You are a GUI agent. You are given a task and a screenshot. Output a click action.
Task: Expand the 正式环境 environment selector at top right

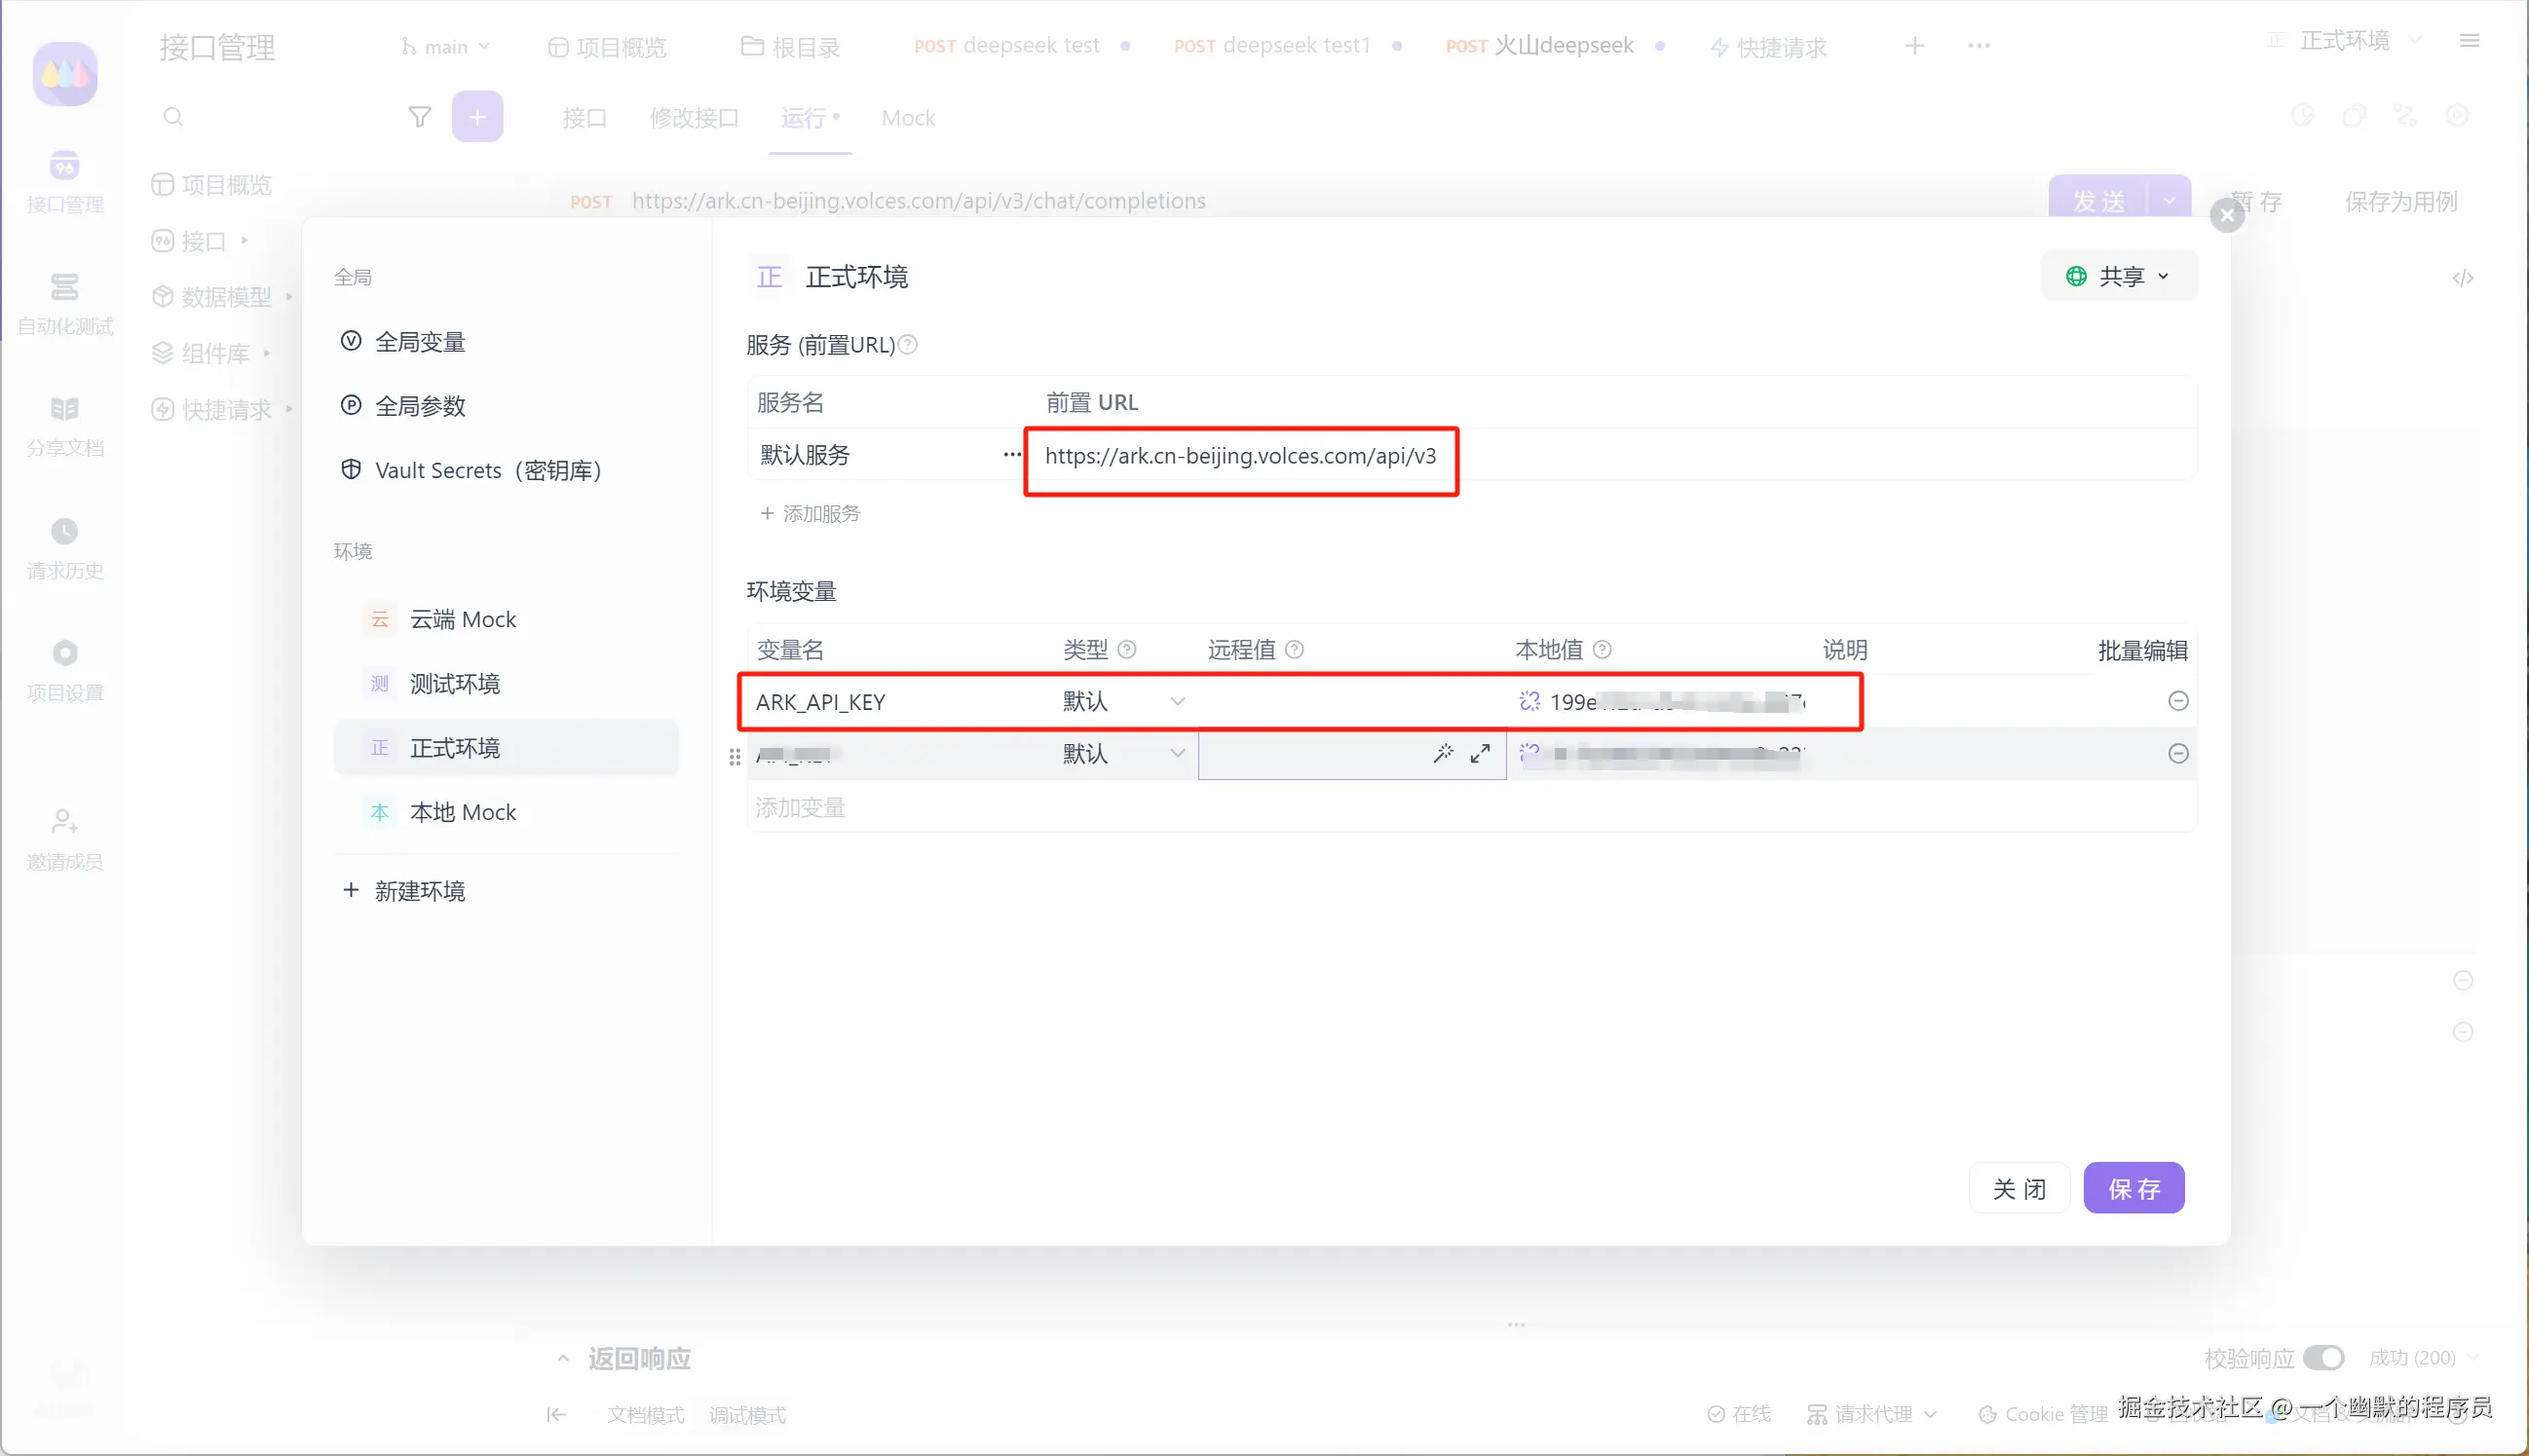click(2344, 41)
